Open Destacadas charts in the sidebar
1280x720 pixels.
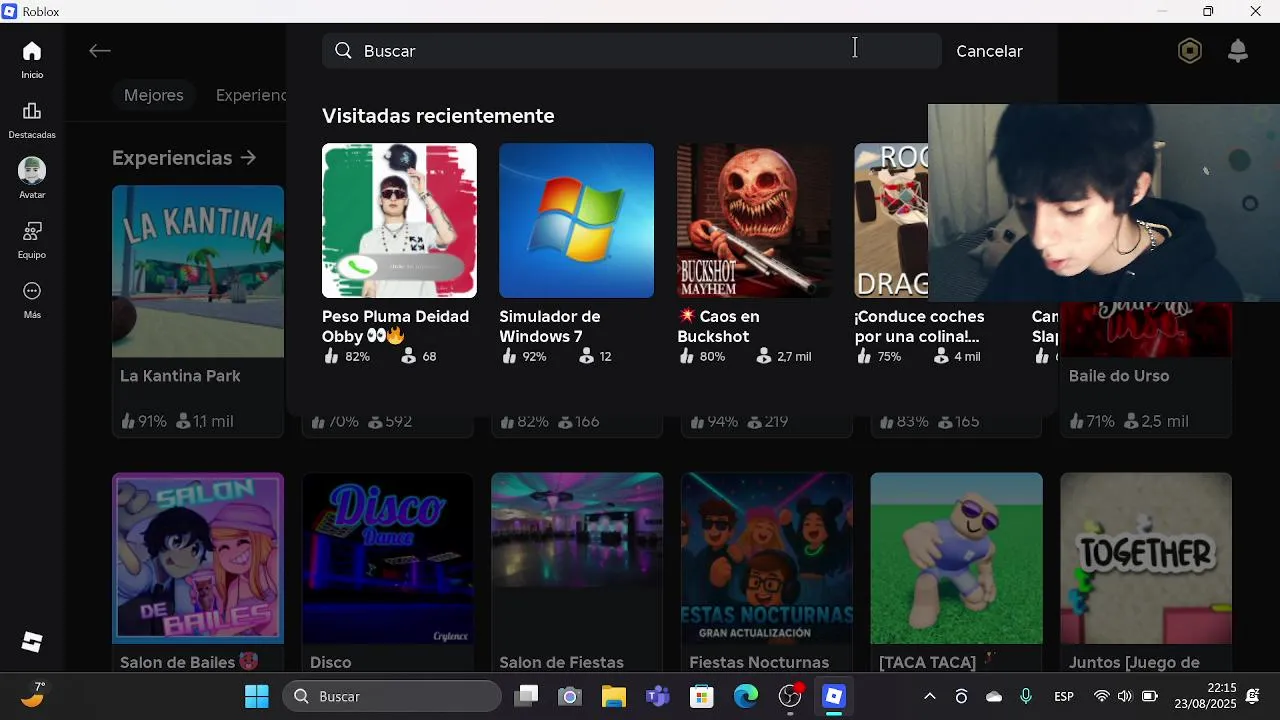pos(32,119)
